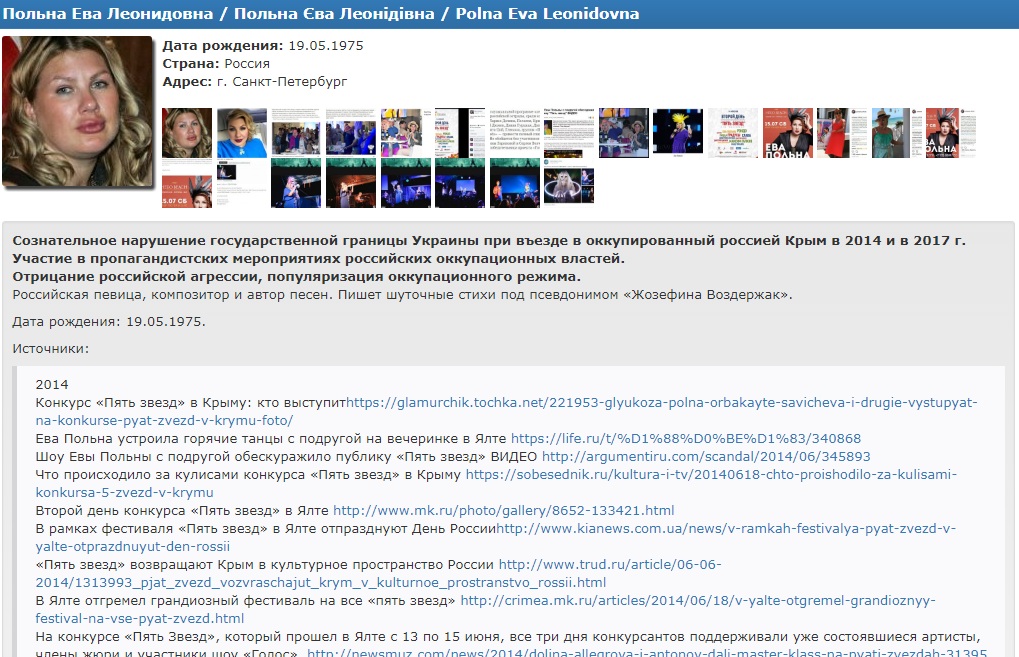Viewport: 1019px width, 657px height.
Task: Click the bold accusation text about Crimea border violation
Action: (489, 241)
